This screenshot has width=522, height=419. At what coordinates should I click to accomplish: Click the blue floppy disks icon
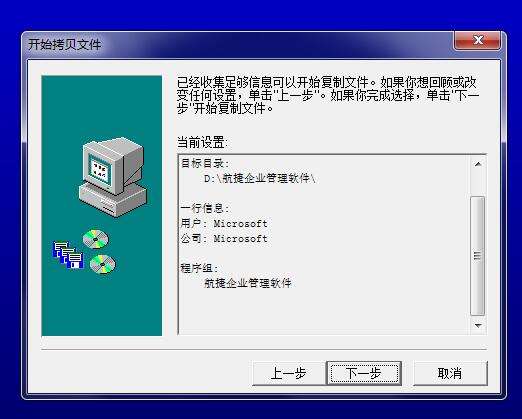[x=68, y=255]
